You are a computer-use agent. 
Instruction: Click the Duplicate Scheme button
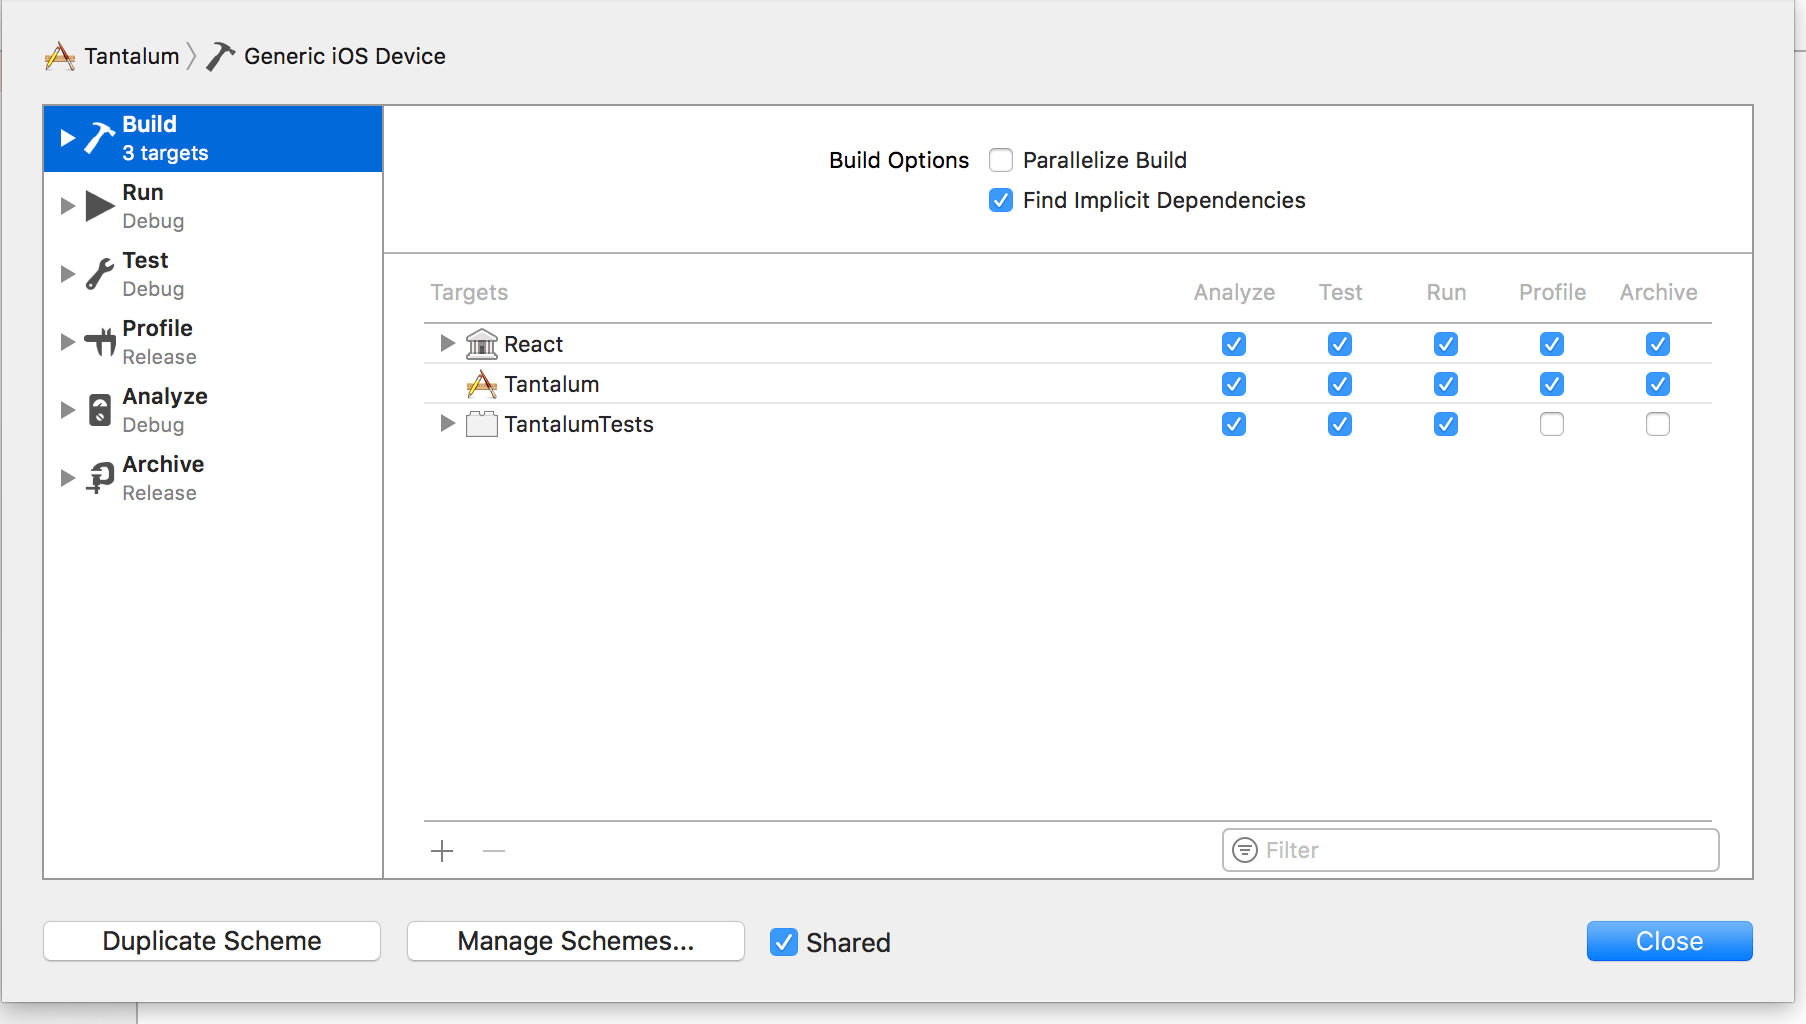click(x=212, y=941)
